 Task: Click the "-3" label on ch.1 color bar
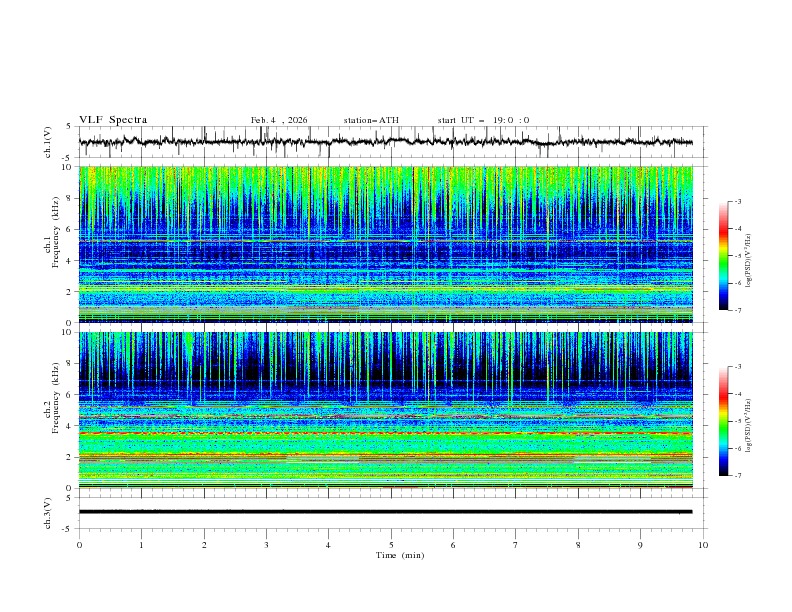pos(738,201)
